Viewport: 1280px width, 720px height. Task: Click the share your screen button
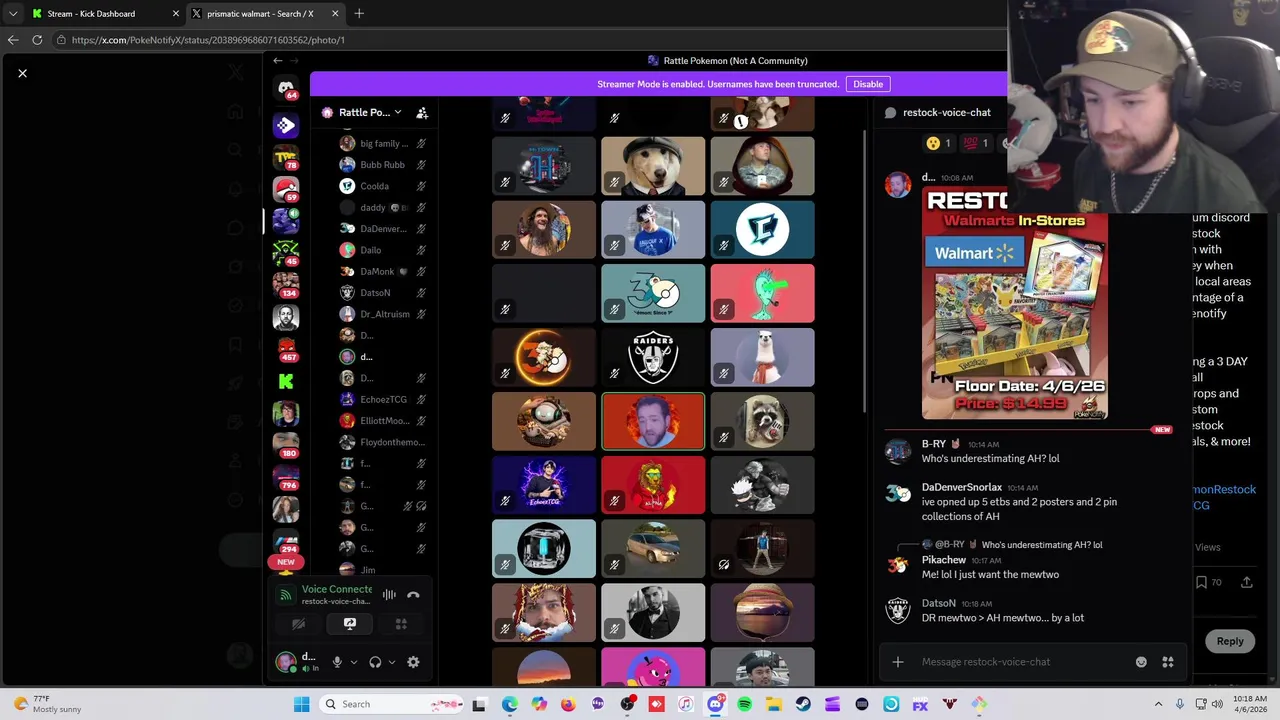[x=350, y=624]
